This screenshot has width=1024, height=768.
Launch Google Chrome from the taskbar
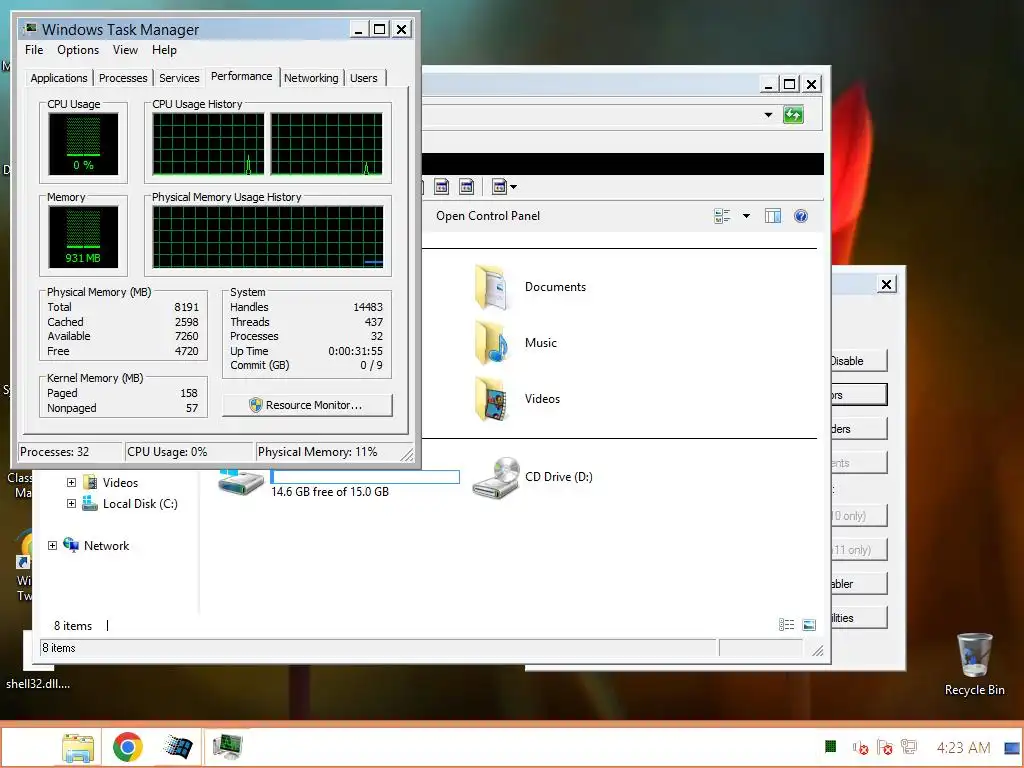pyautogui.click(x=127, y=747)
